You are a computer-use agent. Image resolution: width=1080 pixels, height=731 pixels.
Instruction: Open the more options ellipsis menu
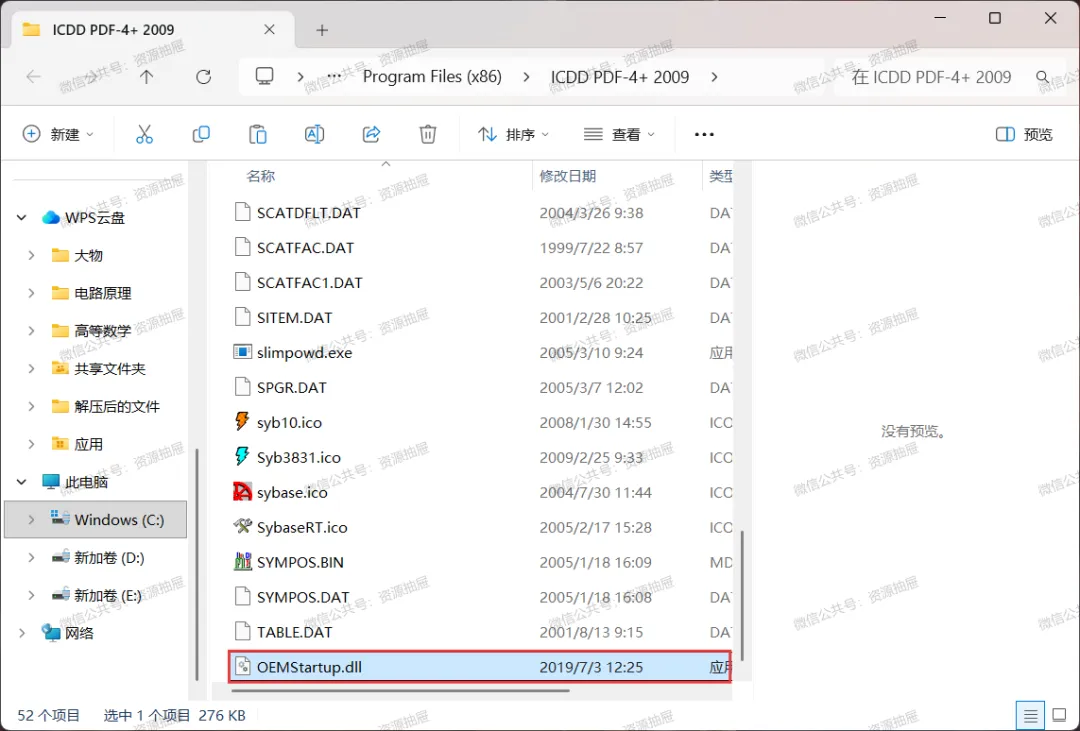[704, 134]
